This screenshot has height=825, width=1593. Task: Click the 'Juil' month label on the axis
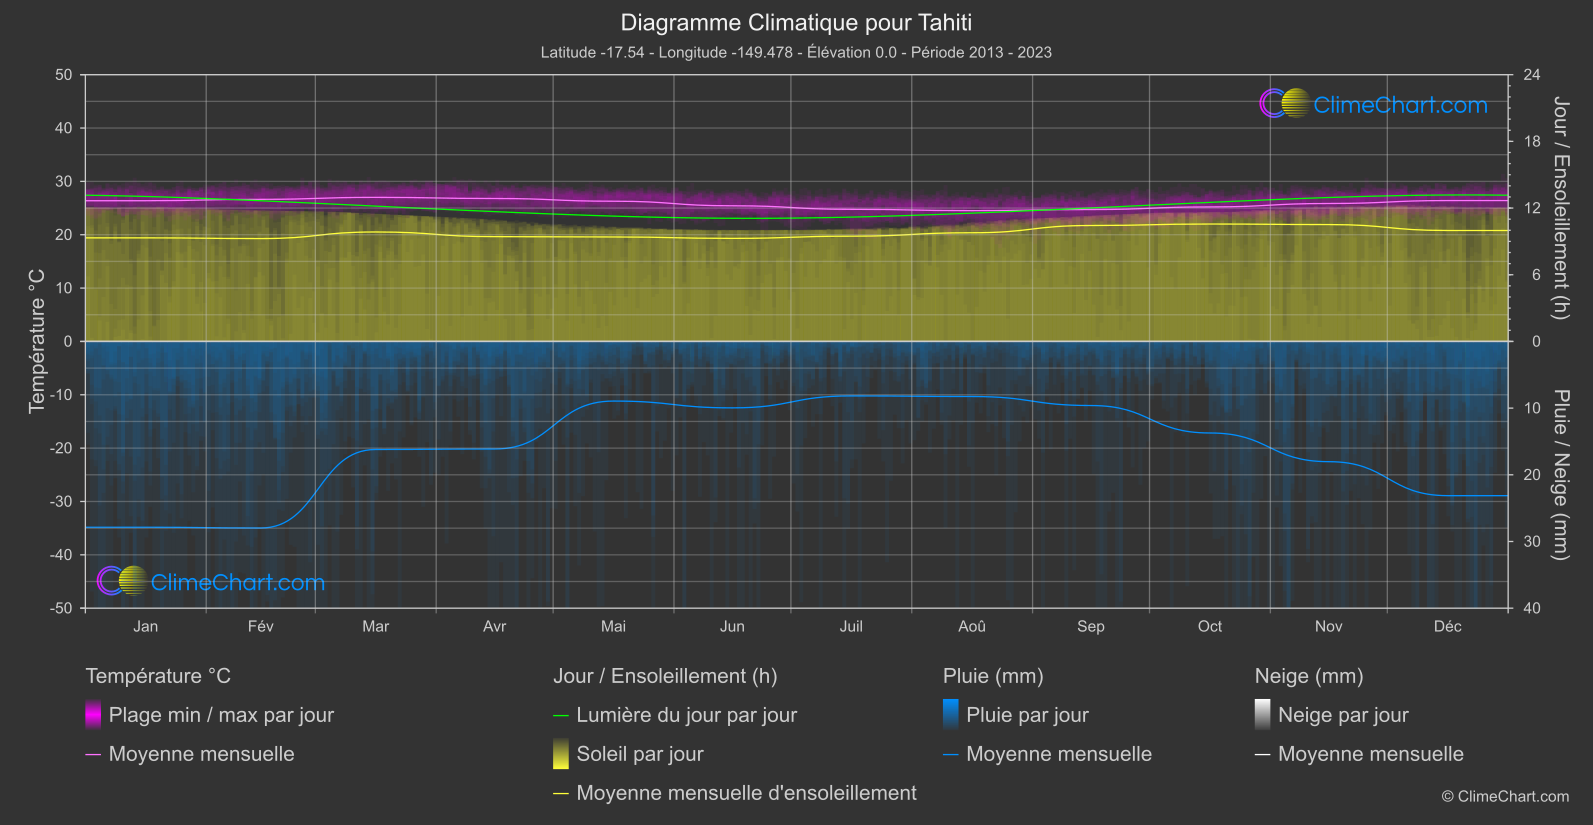coord(851,626)
